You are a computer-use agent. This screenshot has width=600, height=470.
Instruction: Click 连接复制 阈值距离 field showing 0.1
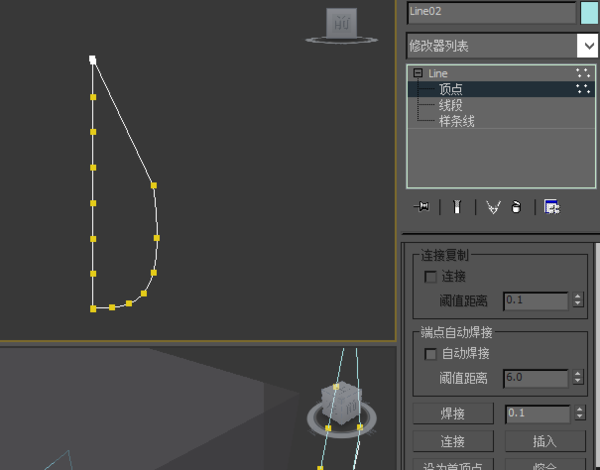[x=535, y=300]
